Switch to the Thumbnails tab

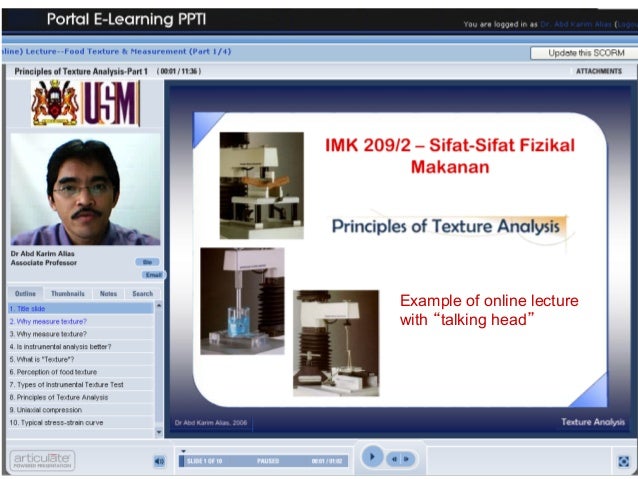point(68,293)
